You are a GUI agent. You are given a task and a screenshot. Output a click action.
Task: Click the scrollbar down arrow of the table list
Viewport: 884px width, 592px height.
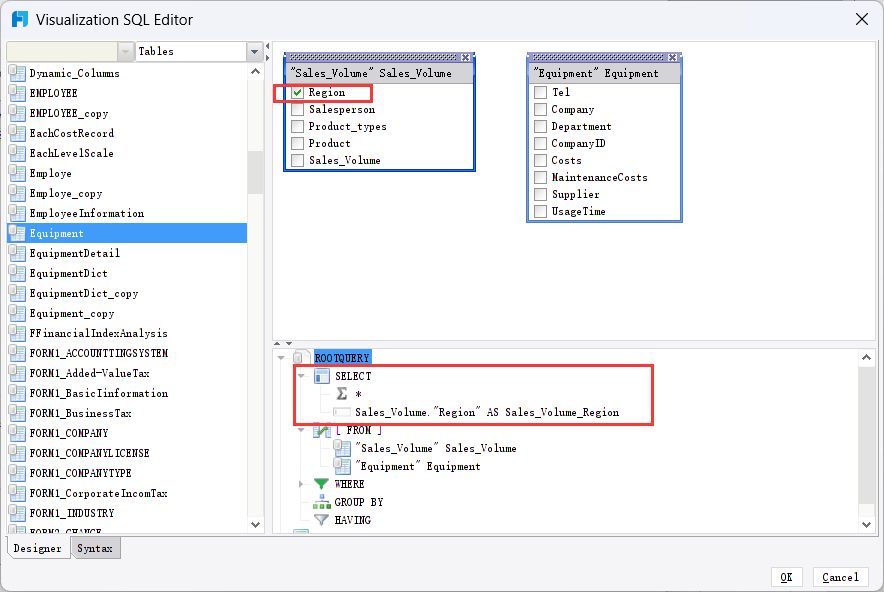pyautogui.click(x=256, y=524)
